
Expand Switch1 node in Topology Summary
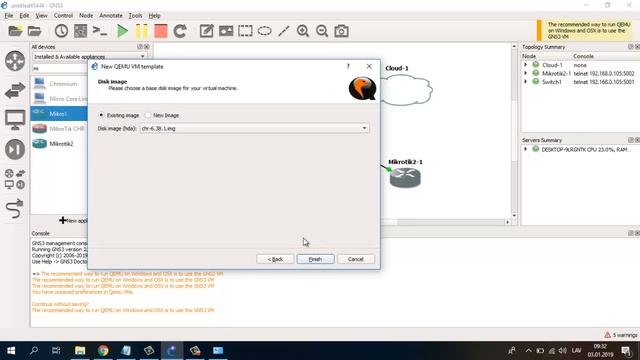click(526, 82)
